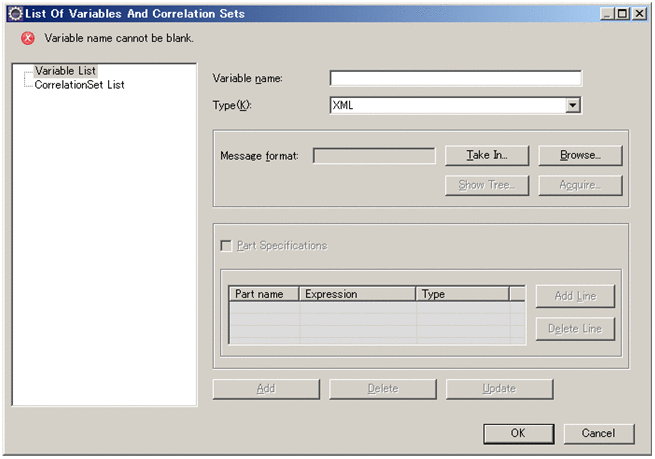Click the Show Tree... button
Screen dimensions: 655x459
click(x=485, y=185)
